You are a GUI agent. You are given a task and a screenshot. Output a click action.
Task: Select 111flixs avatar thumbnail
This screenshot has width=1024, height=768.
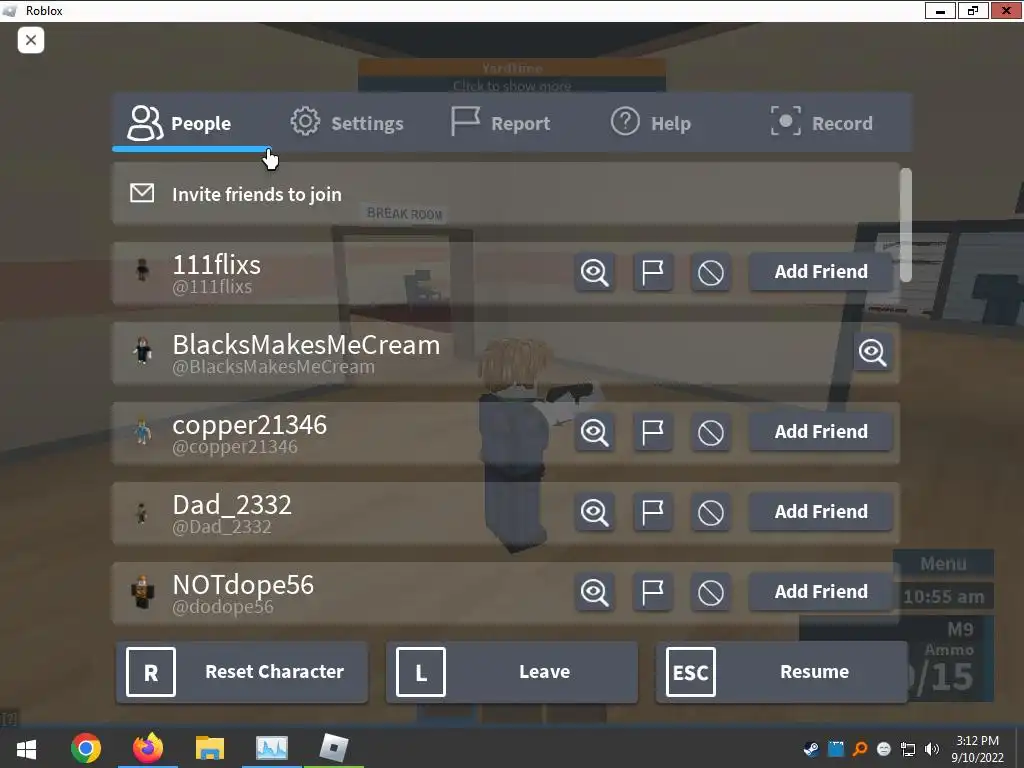coord(142,270)
